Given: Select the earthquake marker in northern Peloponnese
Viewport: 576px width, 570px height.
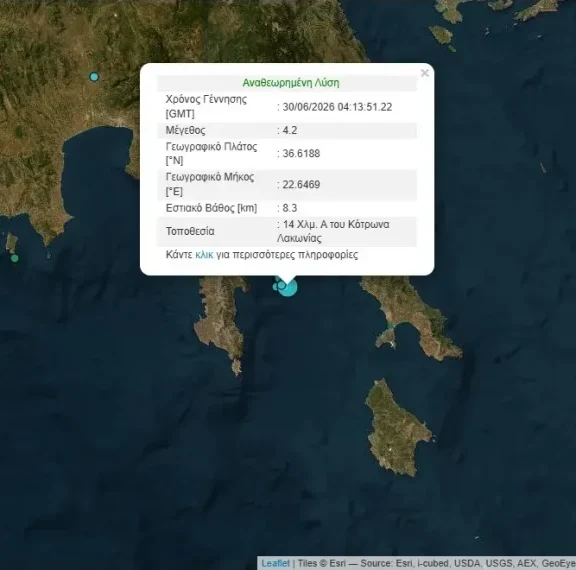Looking at the screenshot, I should (94, 77).
